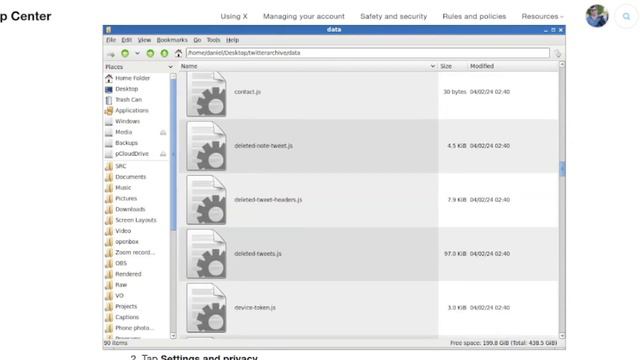This screenshot has height=360, width=640.
Task: Expand the Resources dropdown in Help Center
Action: [x=542, y=16]
